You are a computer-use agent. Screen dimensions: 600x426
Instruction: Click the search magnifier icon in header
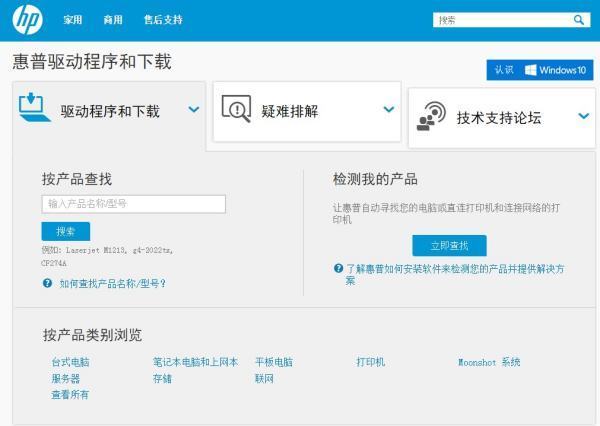(x=579, y=20)
